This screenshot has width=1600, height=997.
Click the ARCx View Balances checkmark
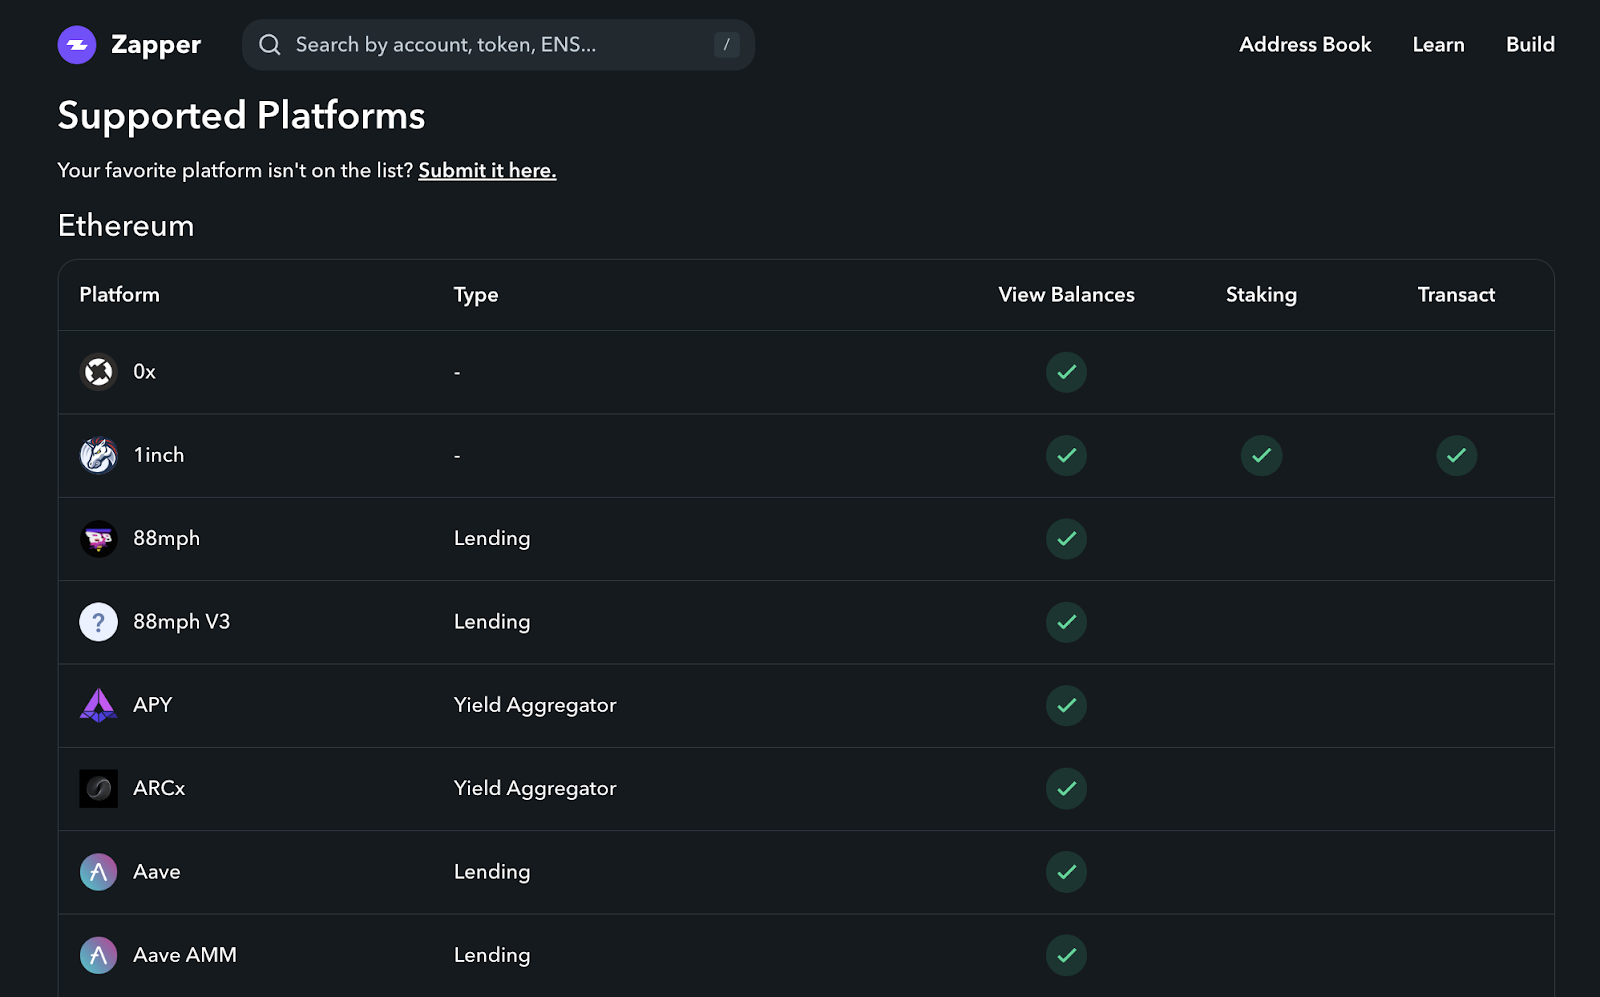coord(1066,789)
